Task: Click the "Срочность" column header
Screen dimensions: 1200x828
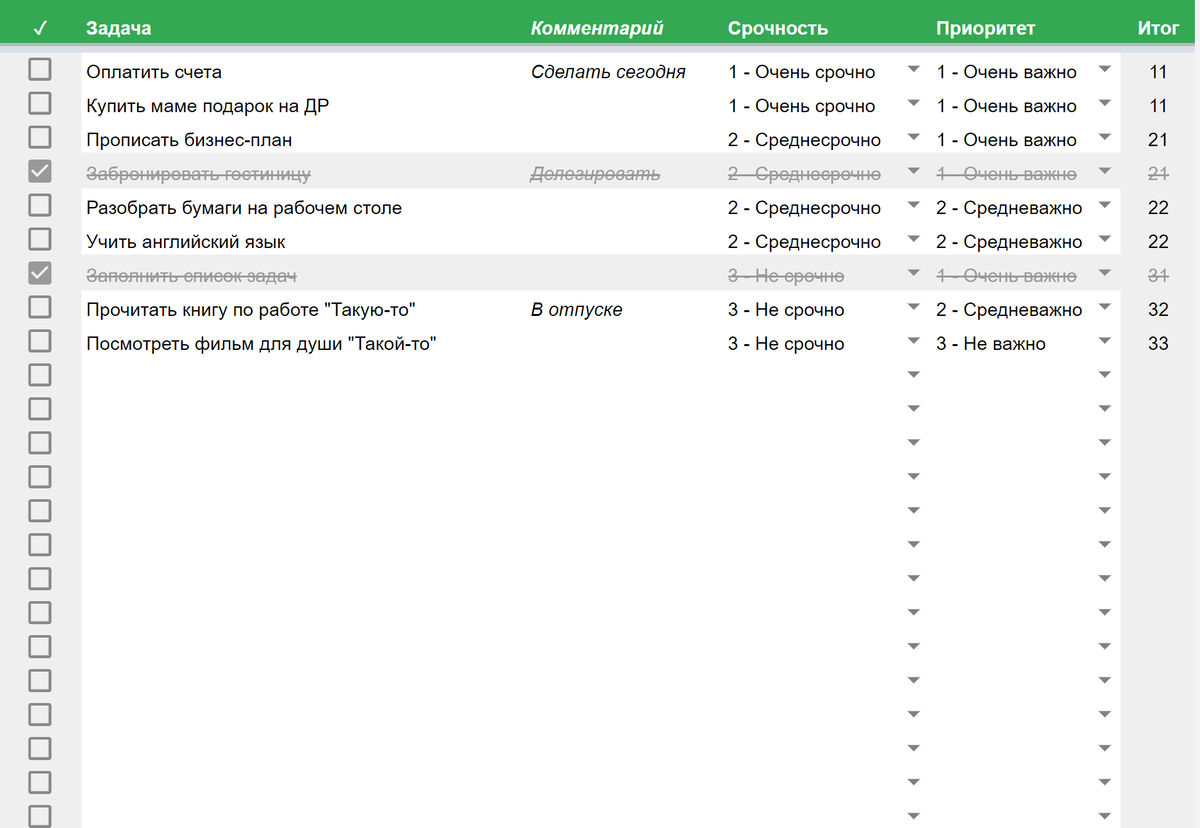Action: click(x=777, y=28)
